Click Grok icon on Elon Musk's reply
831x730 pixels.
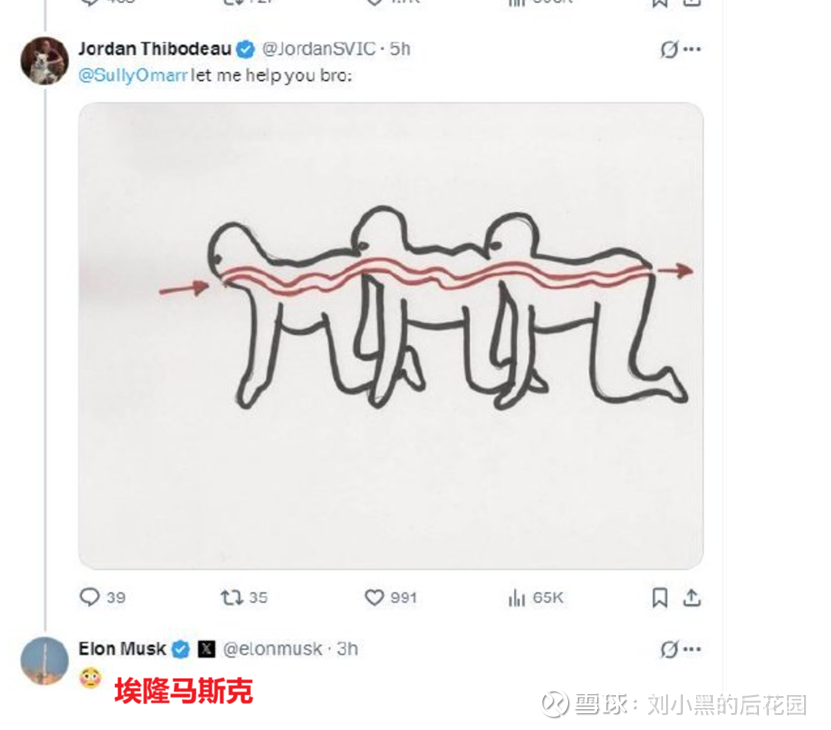(x=669, y=649)
